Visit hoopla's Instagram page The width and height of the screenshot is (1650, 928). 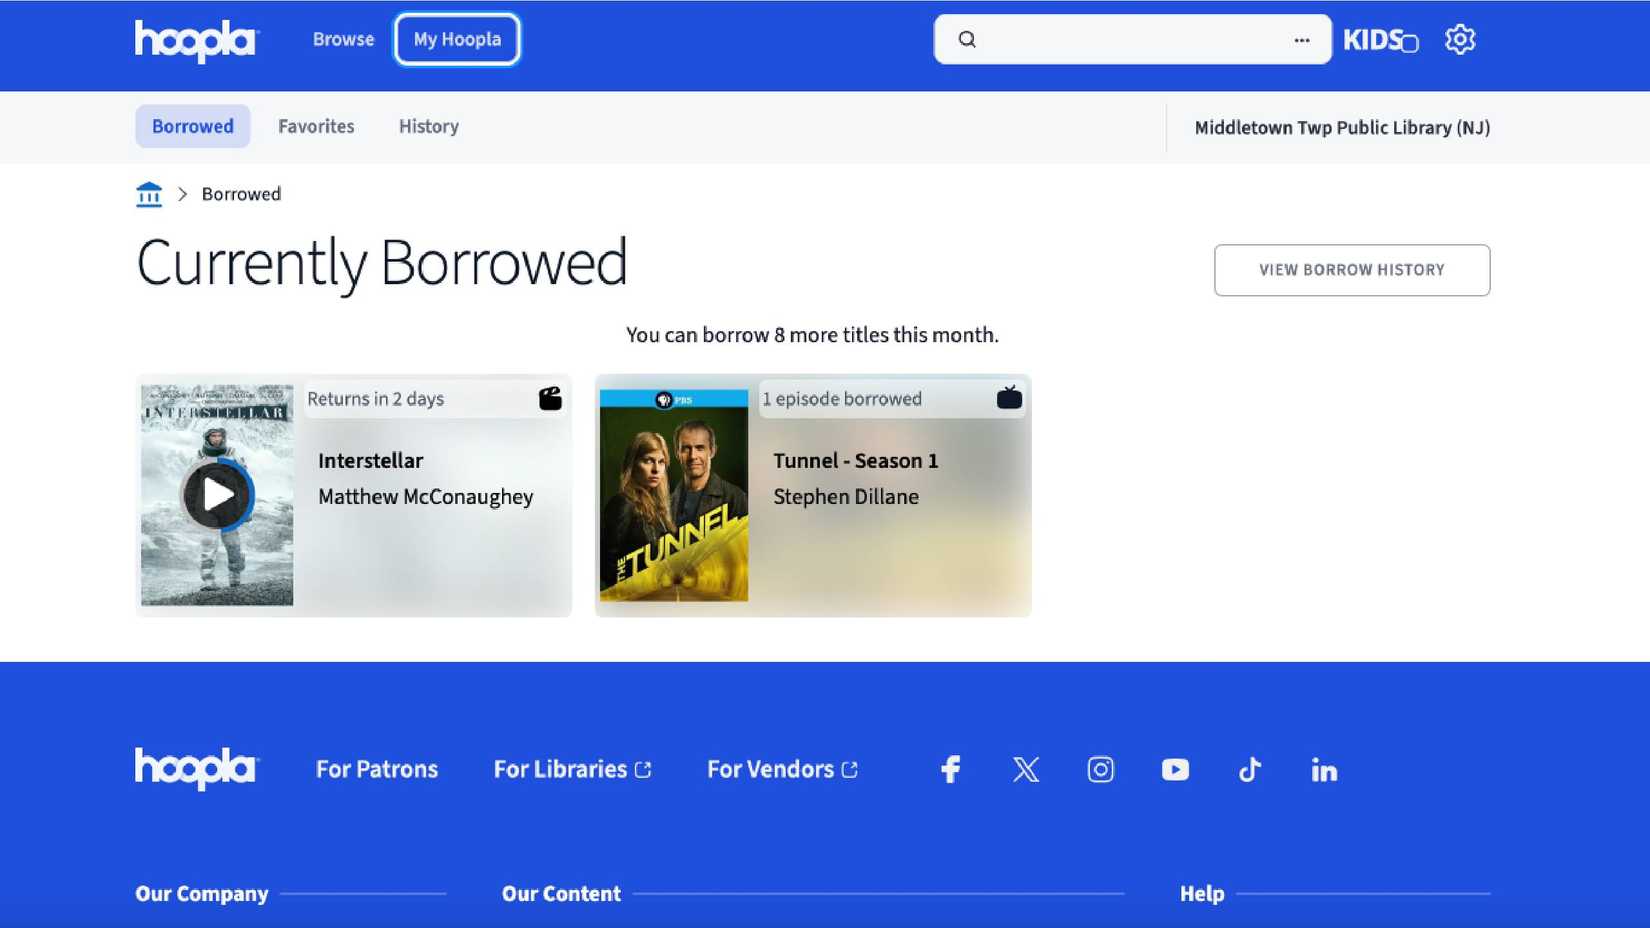pos(1101,769)
